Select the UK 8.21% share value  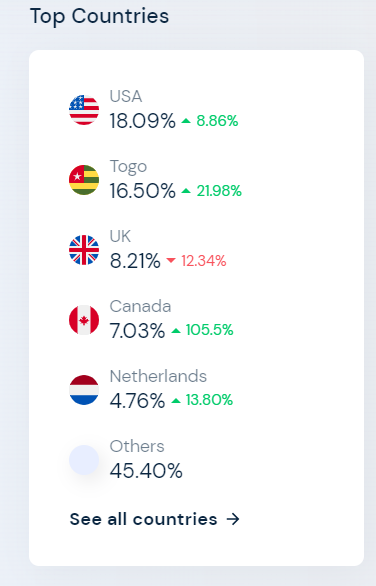135,261
